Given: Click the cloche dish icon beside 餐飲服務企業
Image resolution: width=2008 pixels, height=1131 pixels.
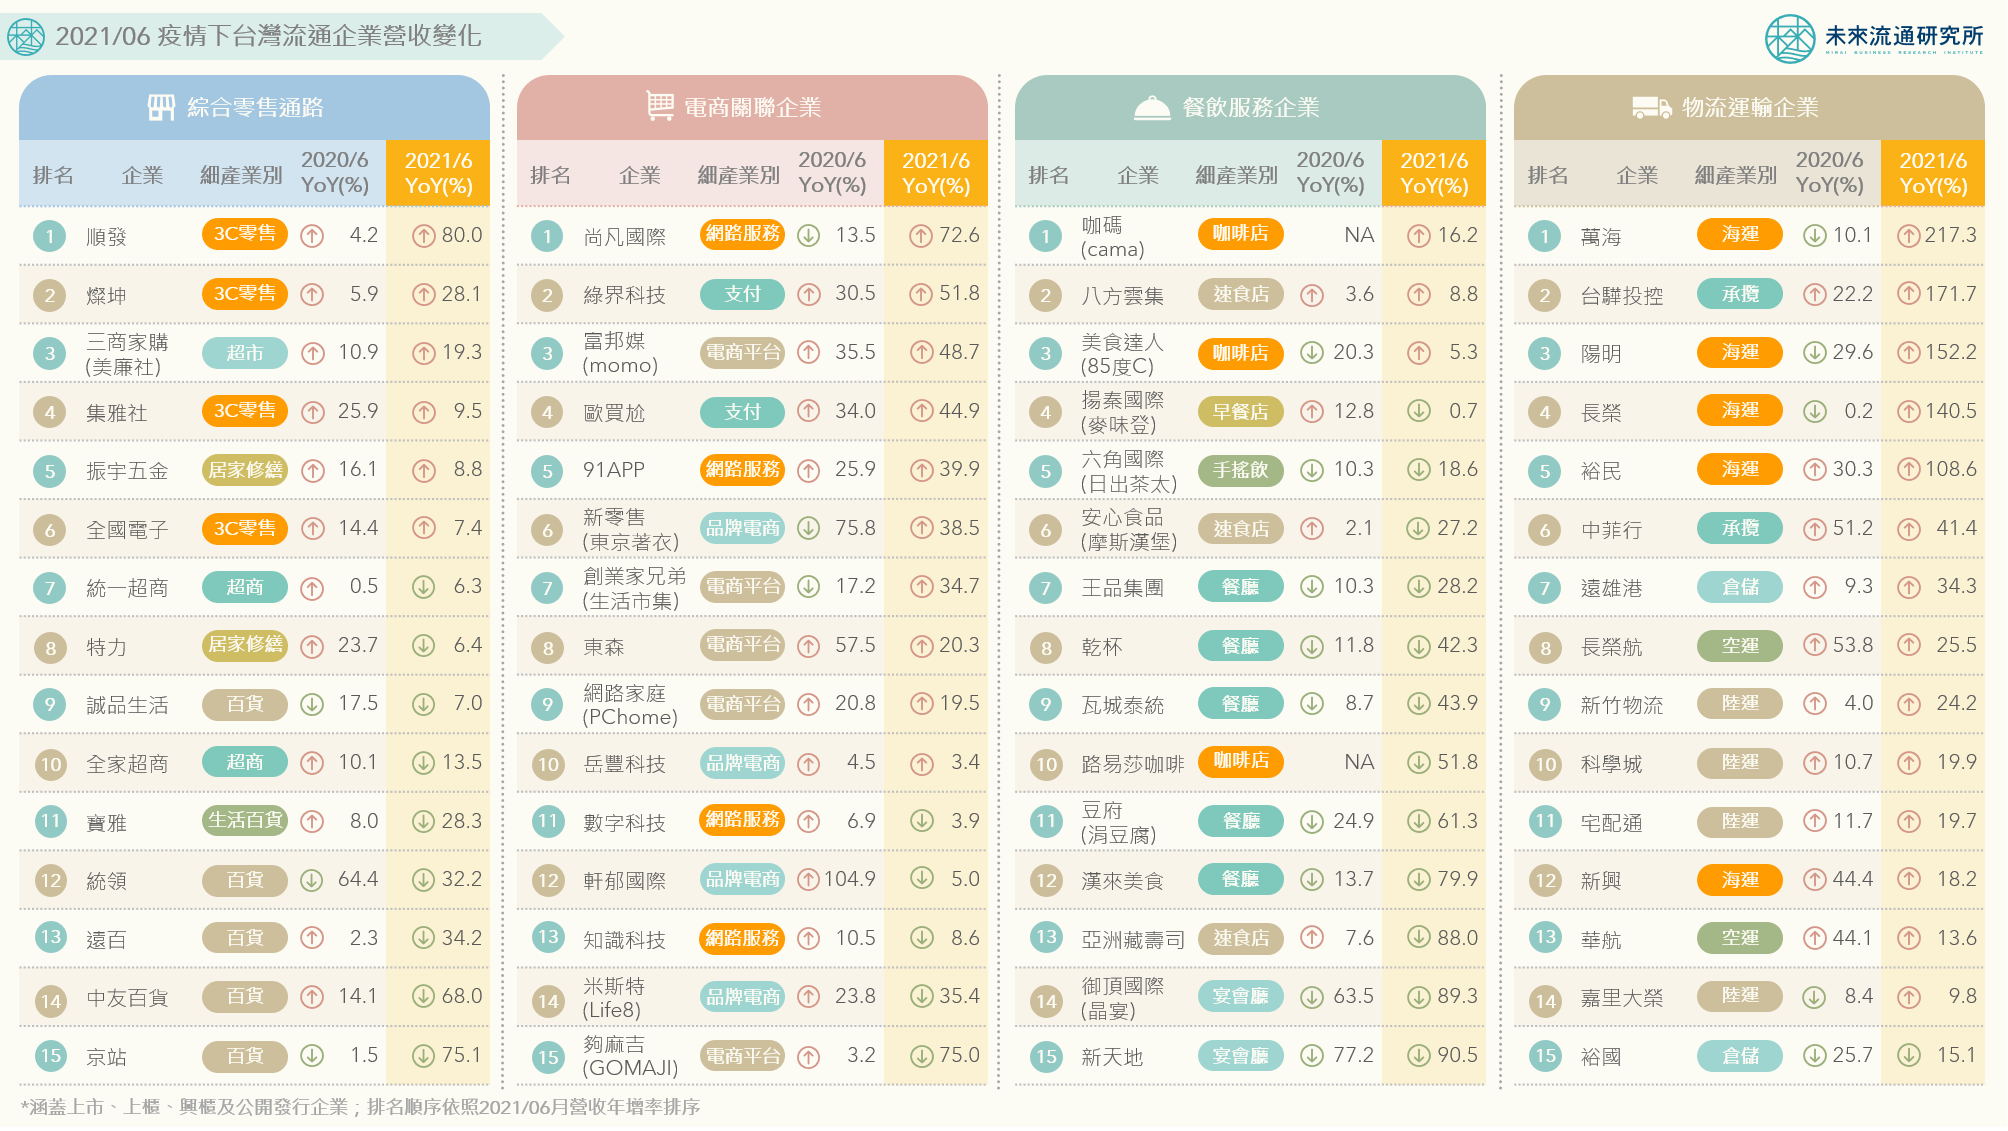Looking at the screenshot, I should [1152, 107].
